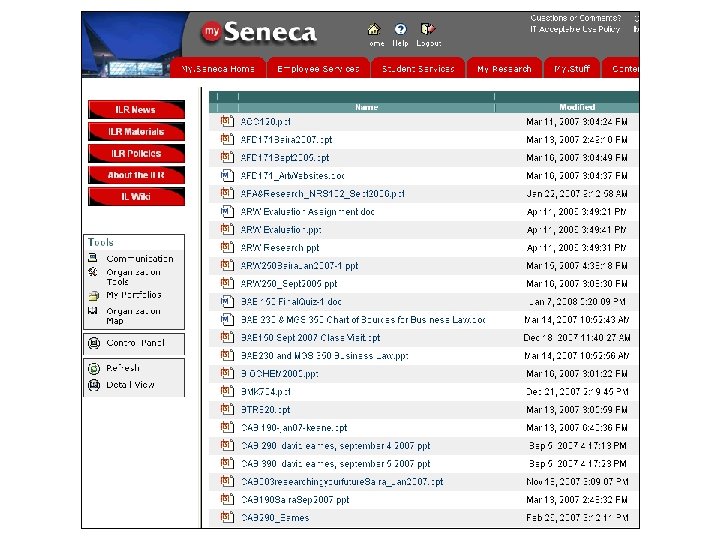
Task: Click the Organization Map icon
Action: click(x=93, y=311)
